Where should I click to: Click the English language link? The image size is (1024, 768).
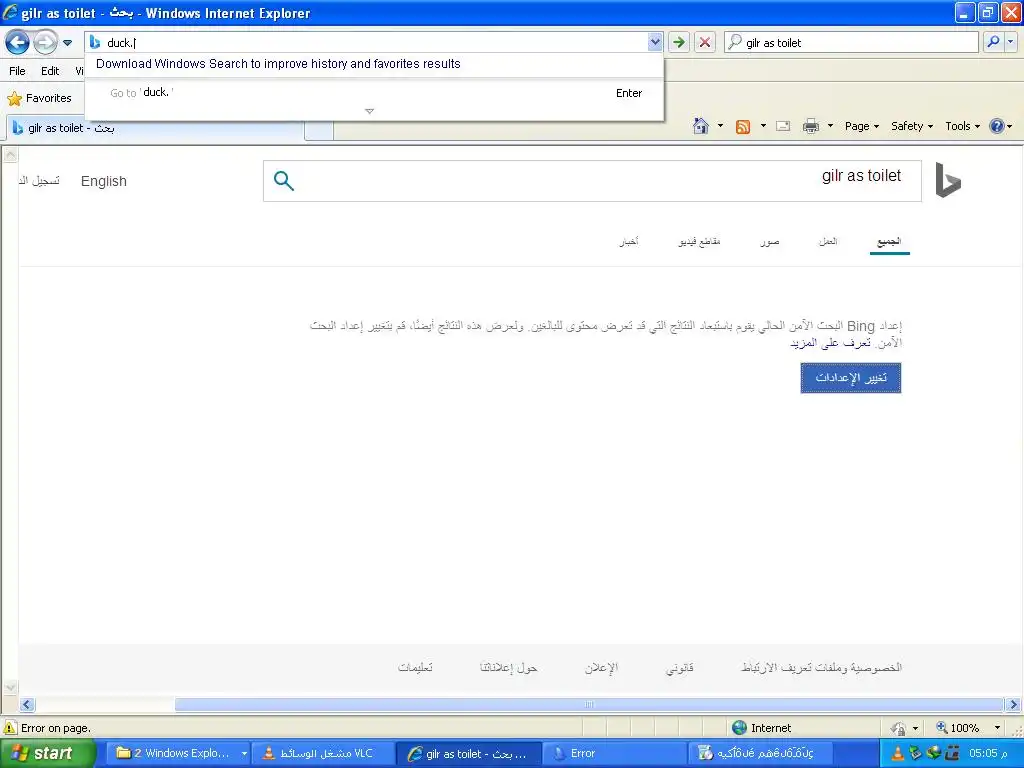(104, 181)
